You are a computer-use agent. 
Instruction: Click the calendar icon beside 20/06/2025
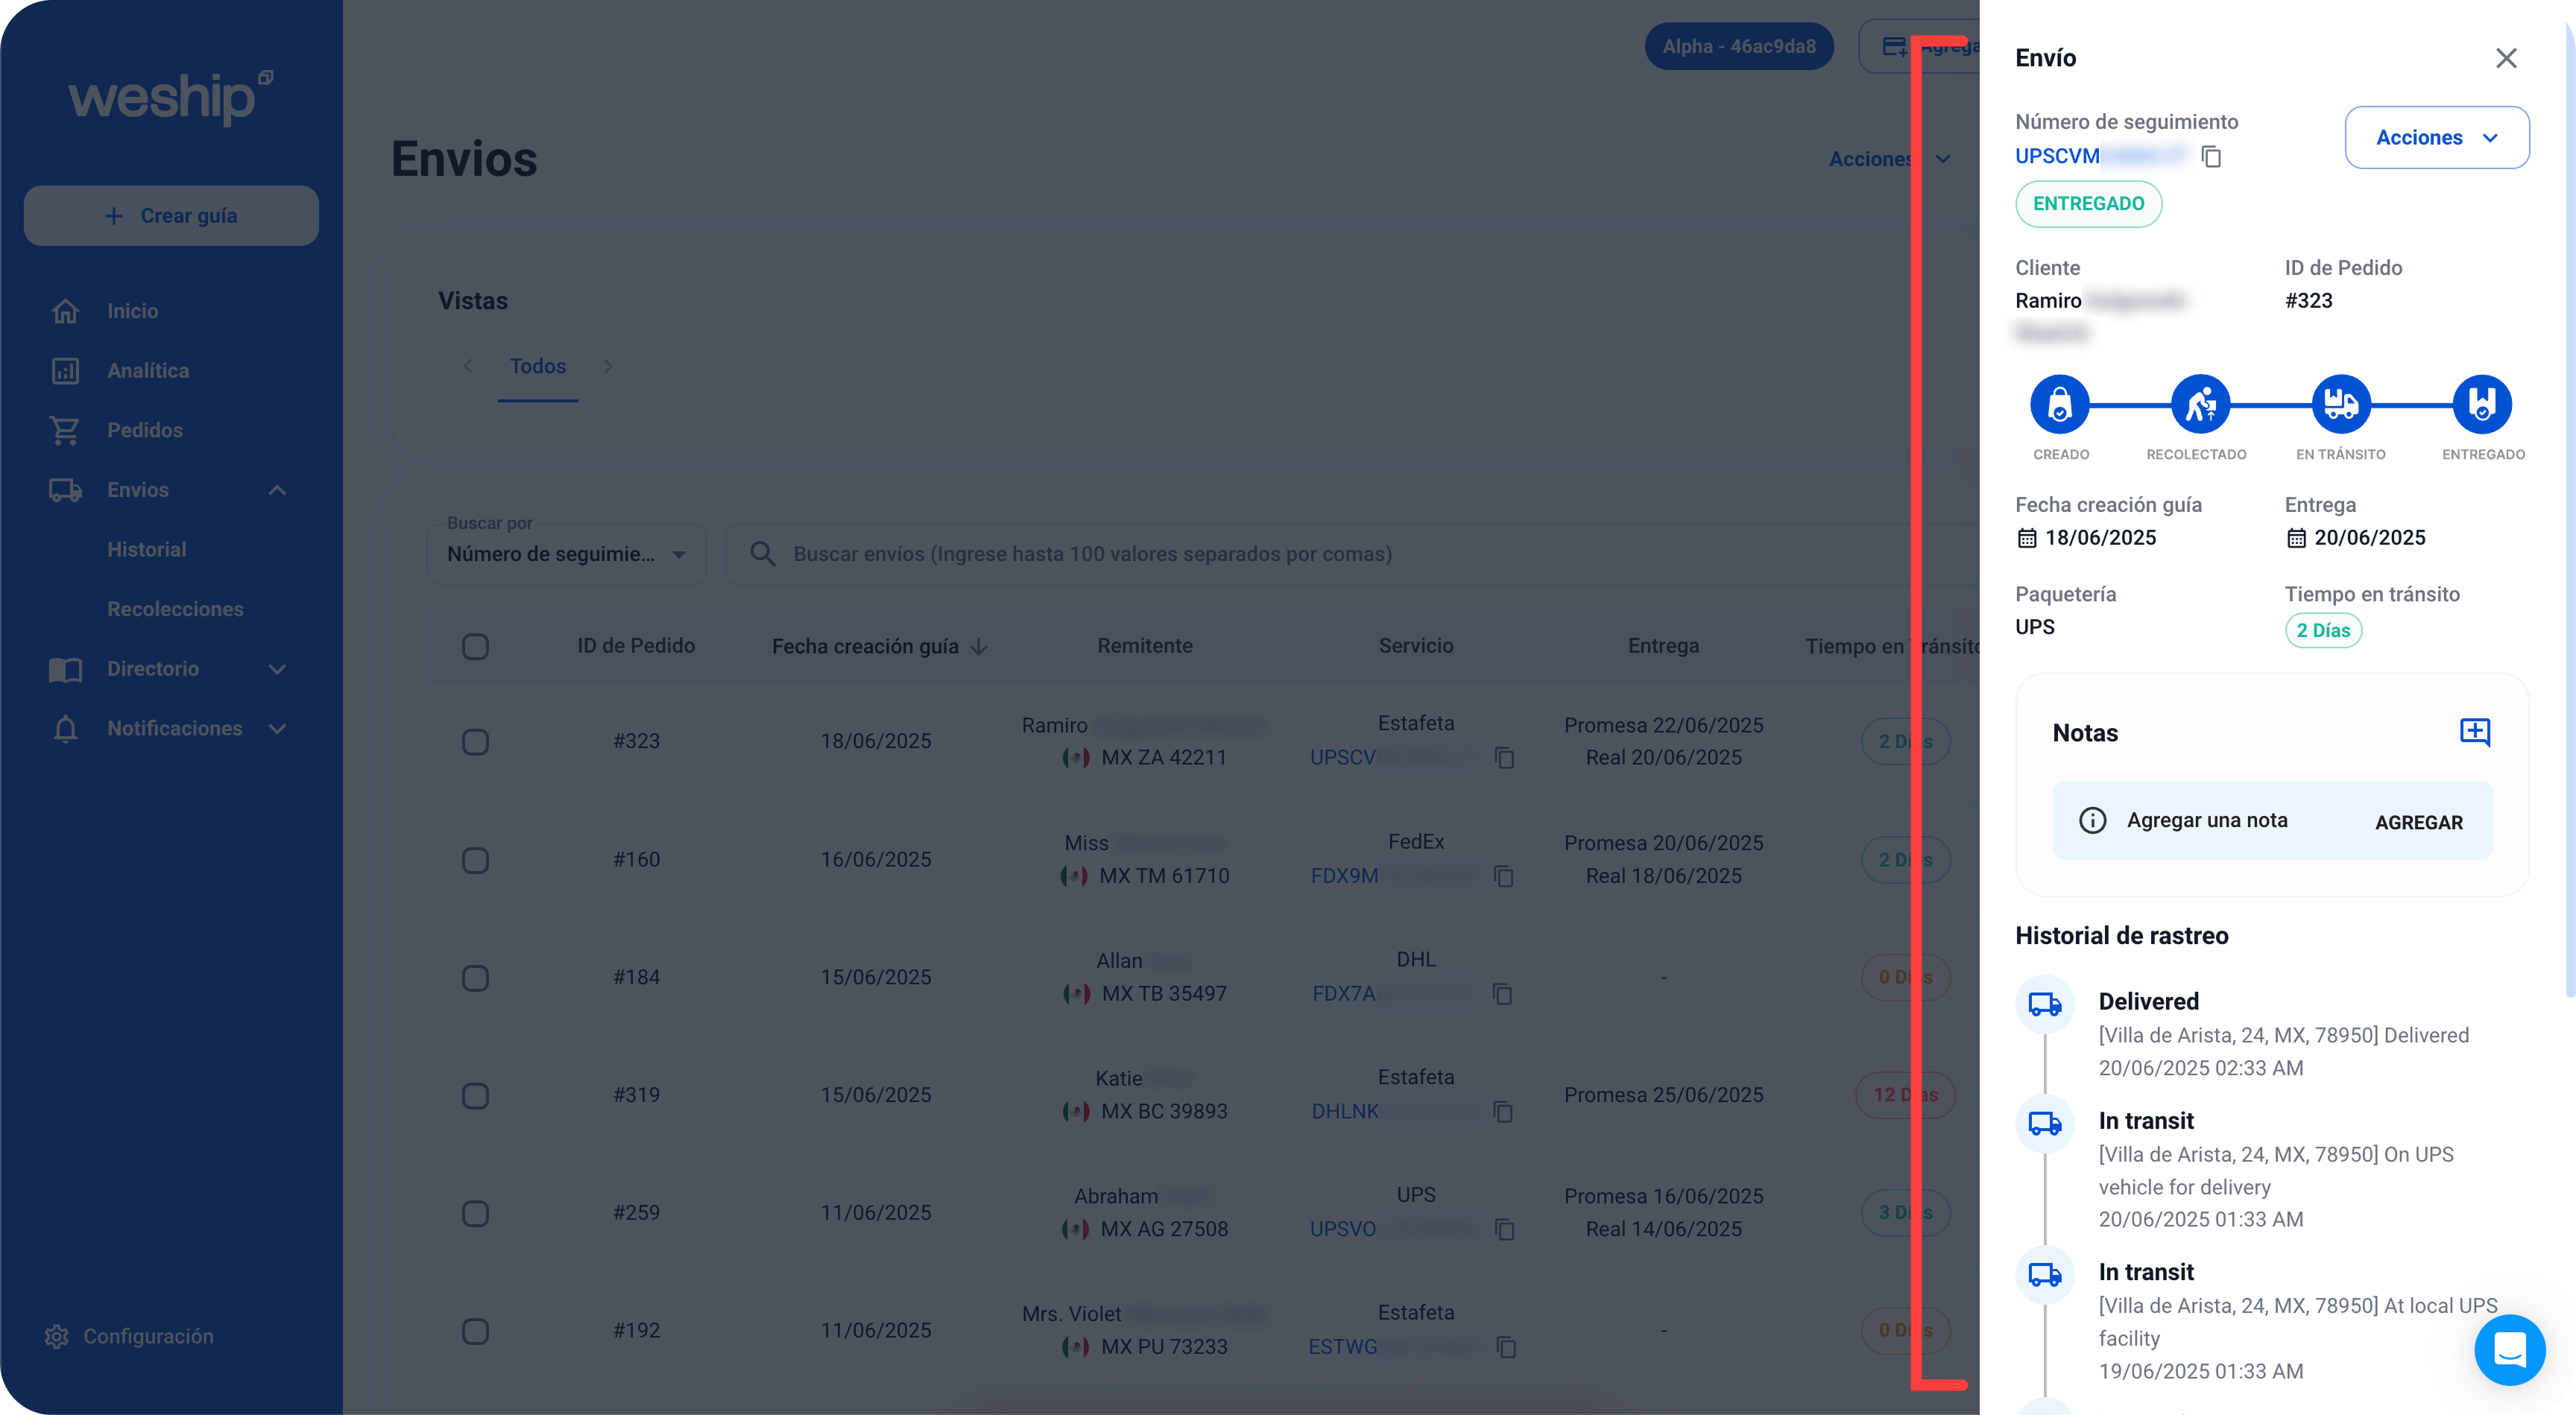pos(2296,538)
